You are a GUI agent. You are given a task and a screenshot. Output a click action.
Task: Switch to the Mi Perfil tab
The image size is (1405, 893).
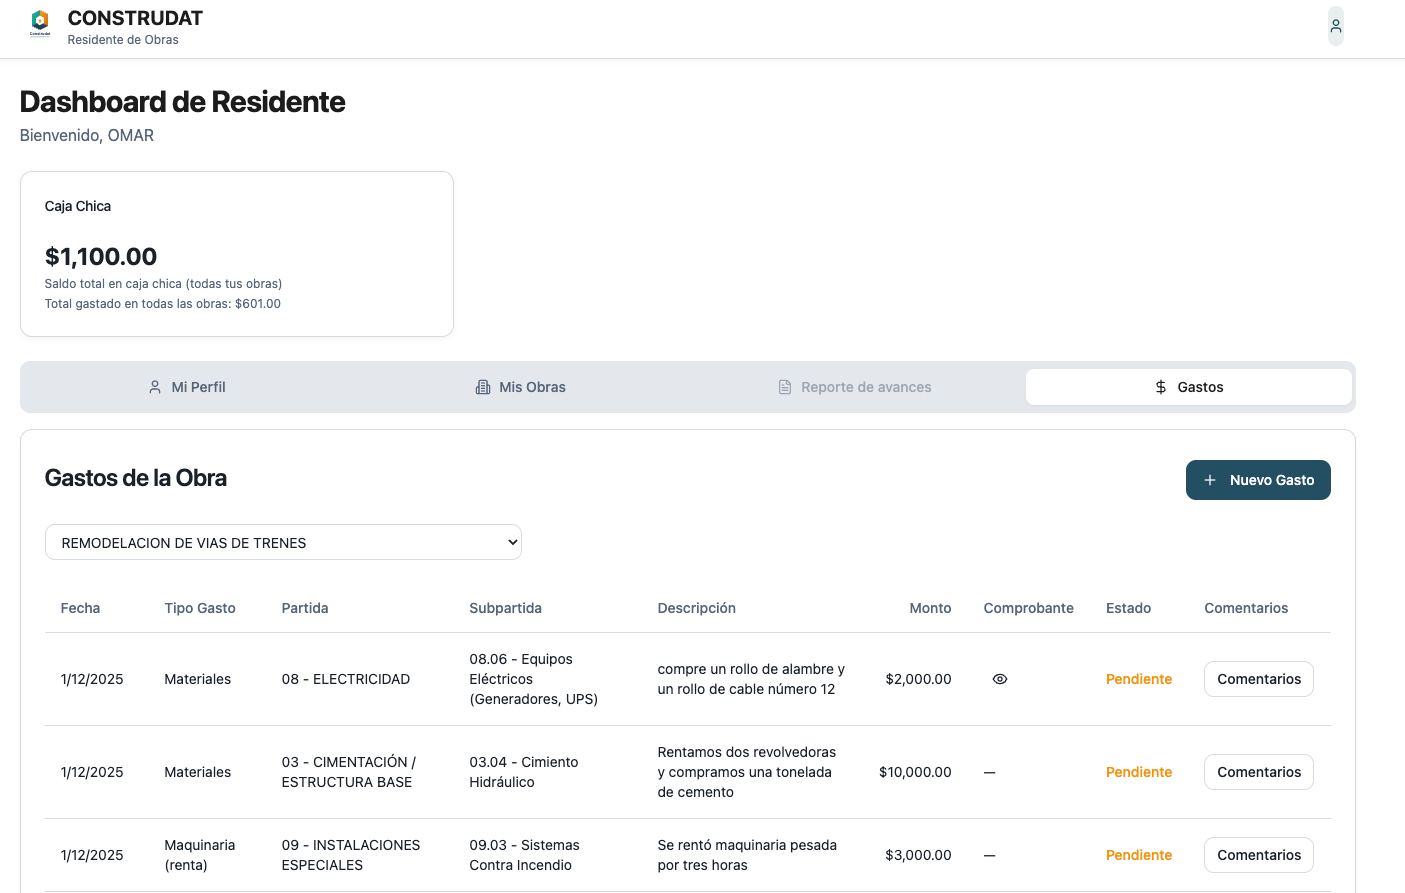(x=187, y=387)
